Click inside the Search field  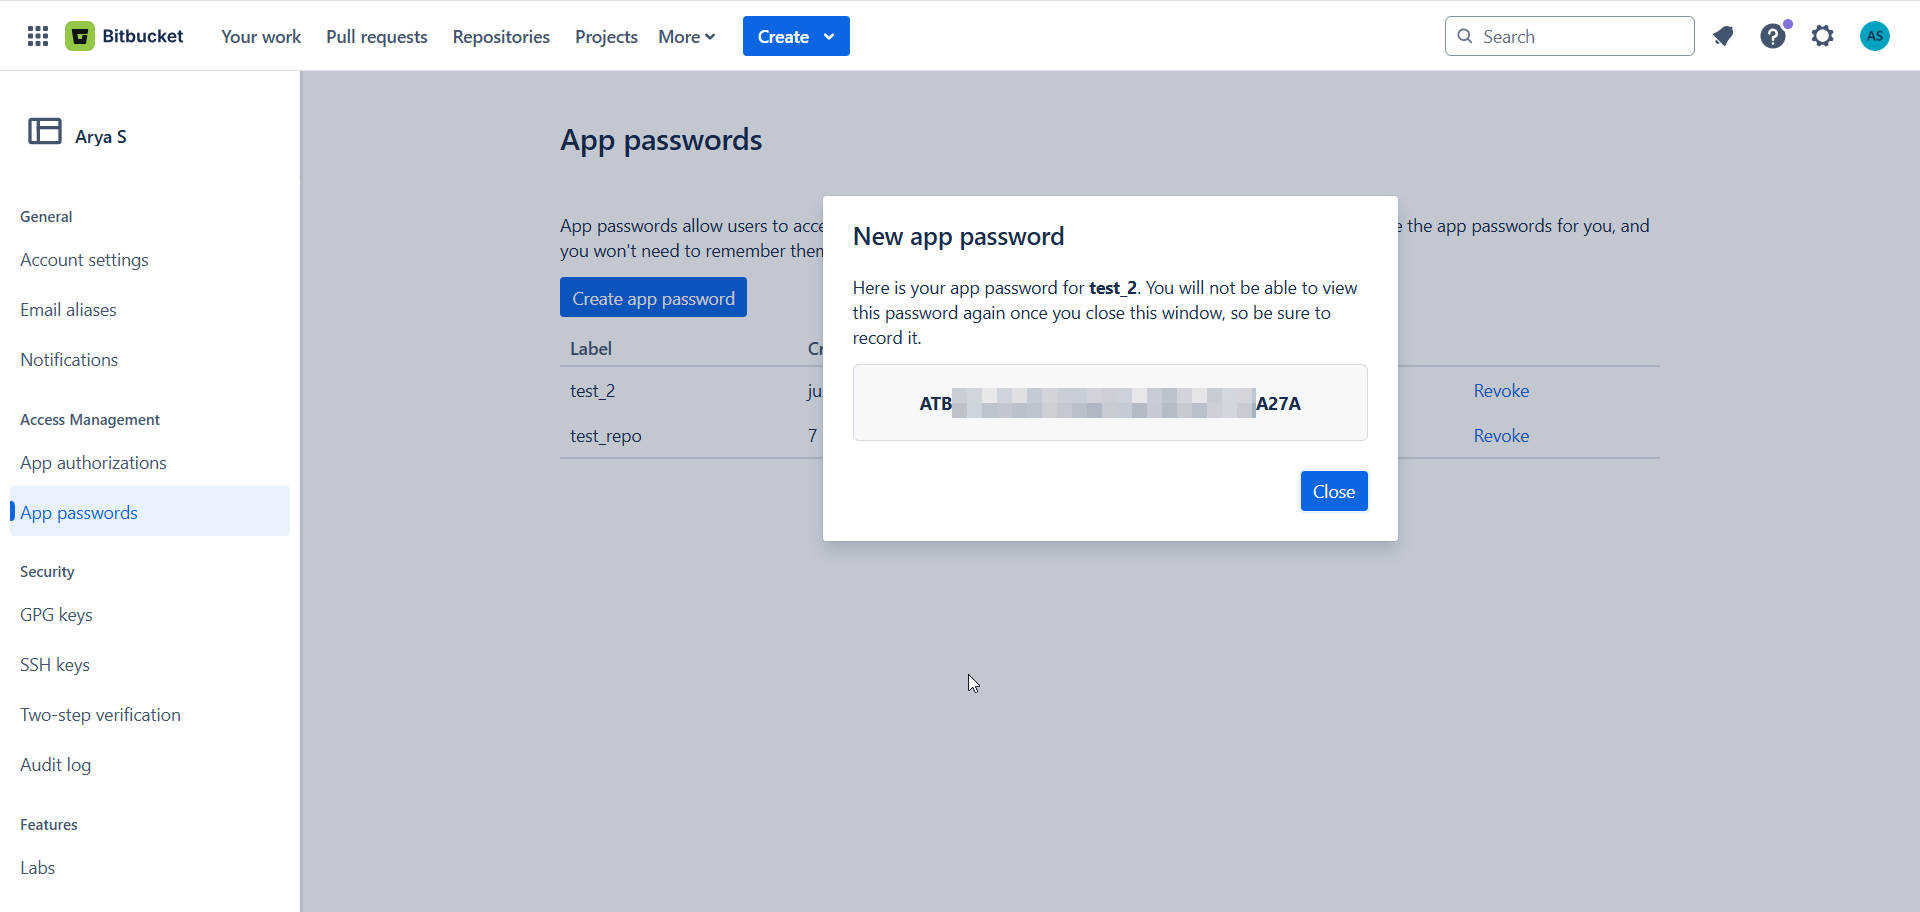[1570, 35]
